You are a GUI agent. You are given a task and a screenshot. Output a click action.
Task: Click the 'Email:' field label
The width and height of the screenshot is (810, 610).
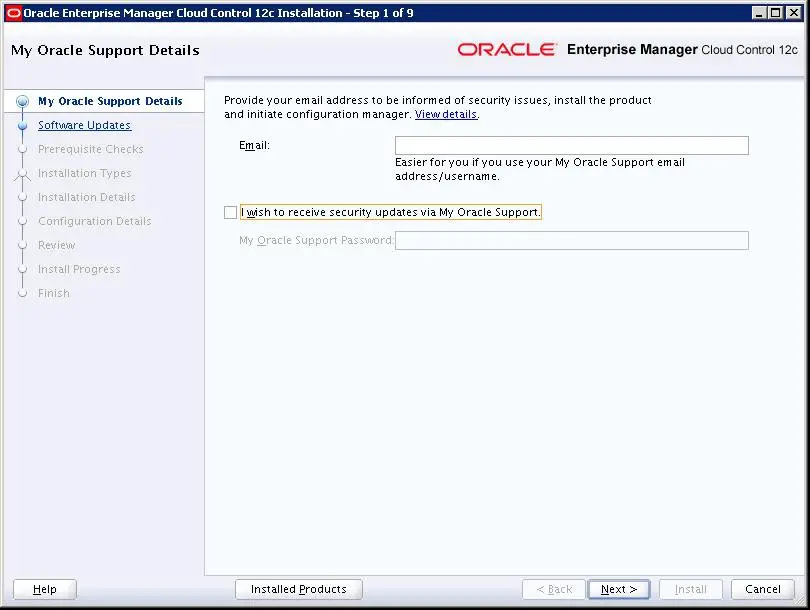pos(254,146)
